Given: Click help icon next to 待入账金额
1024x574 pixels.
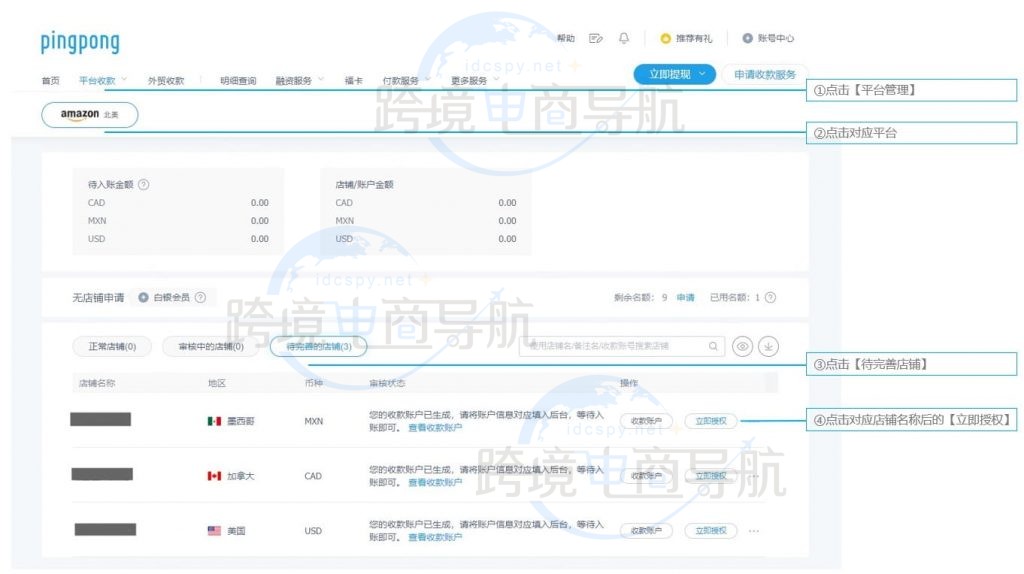Looking at the screenshot, I should [144, 185].
